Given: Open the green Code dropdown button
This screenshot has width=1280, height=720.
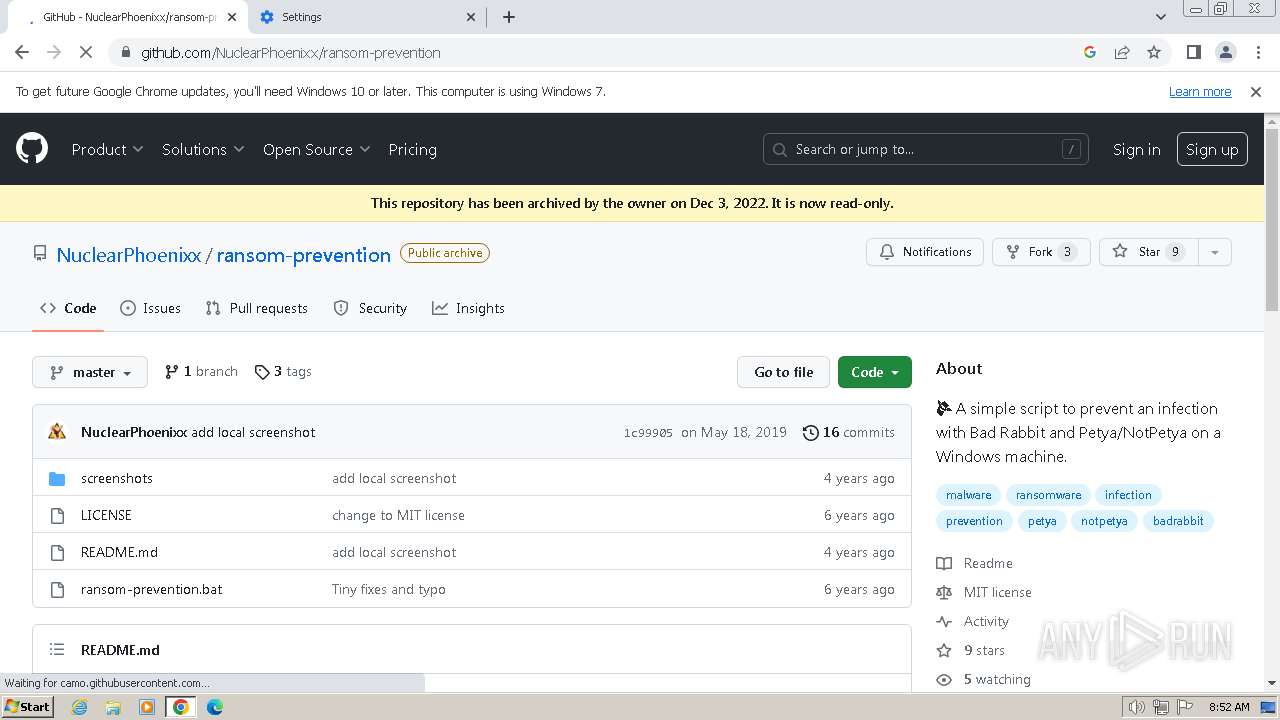Looking at the screenshot, I should (875, 372).
